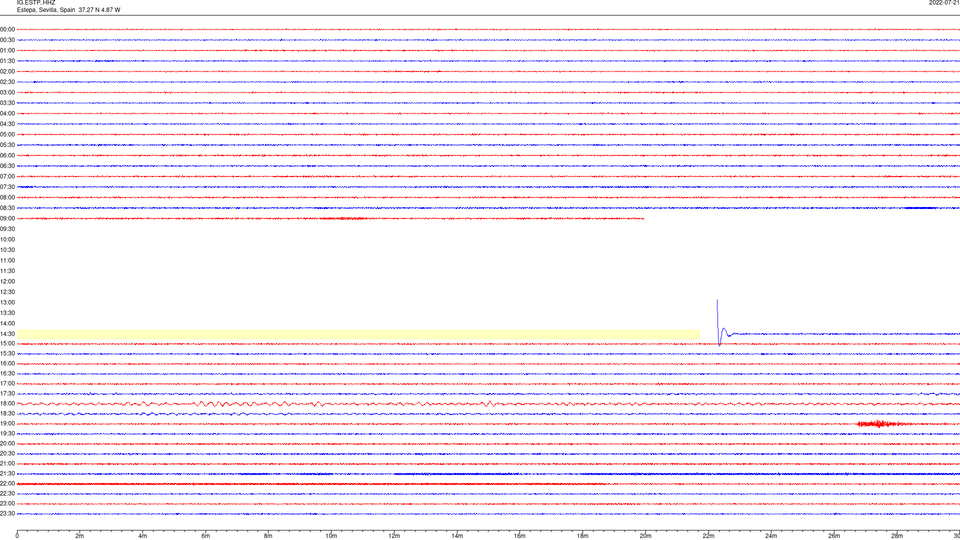Click the 19:00 time label
Viewport: 960px width, 540px height.
7,424
